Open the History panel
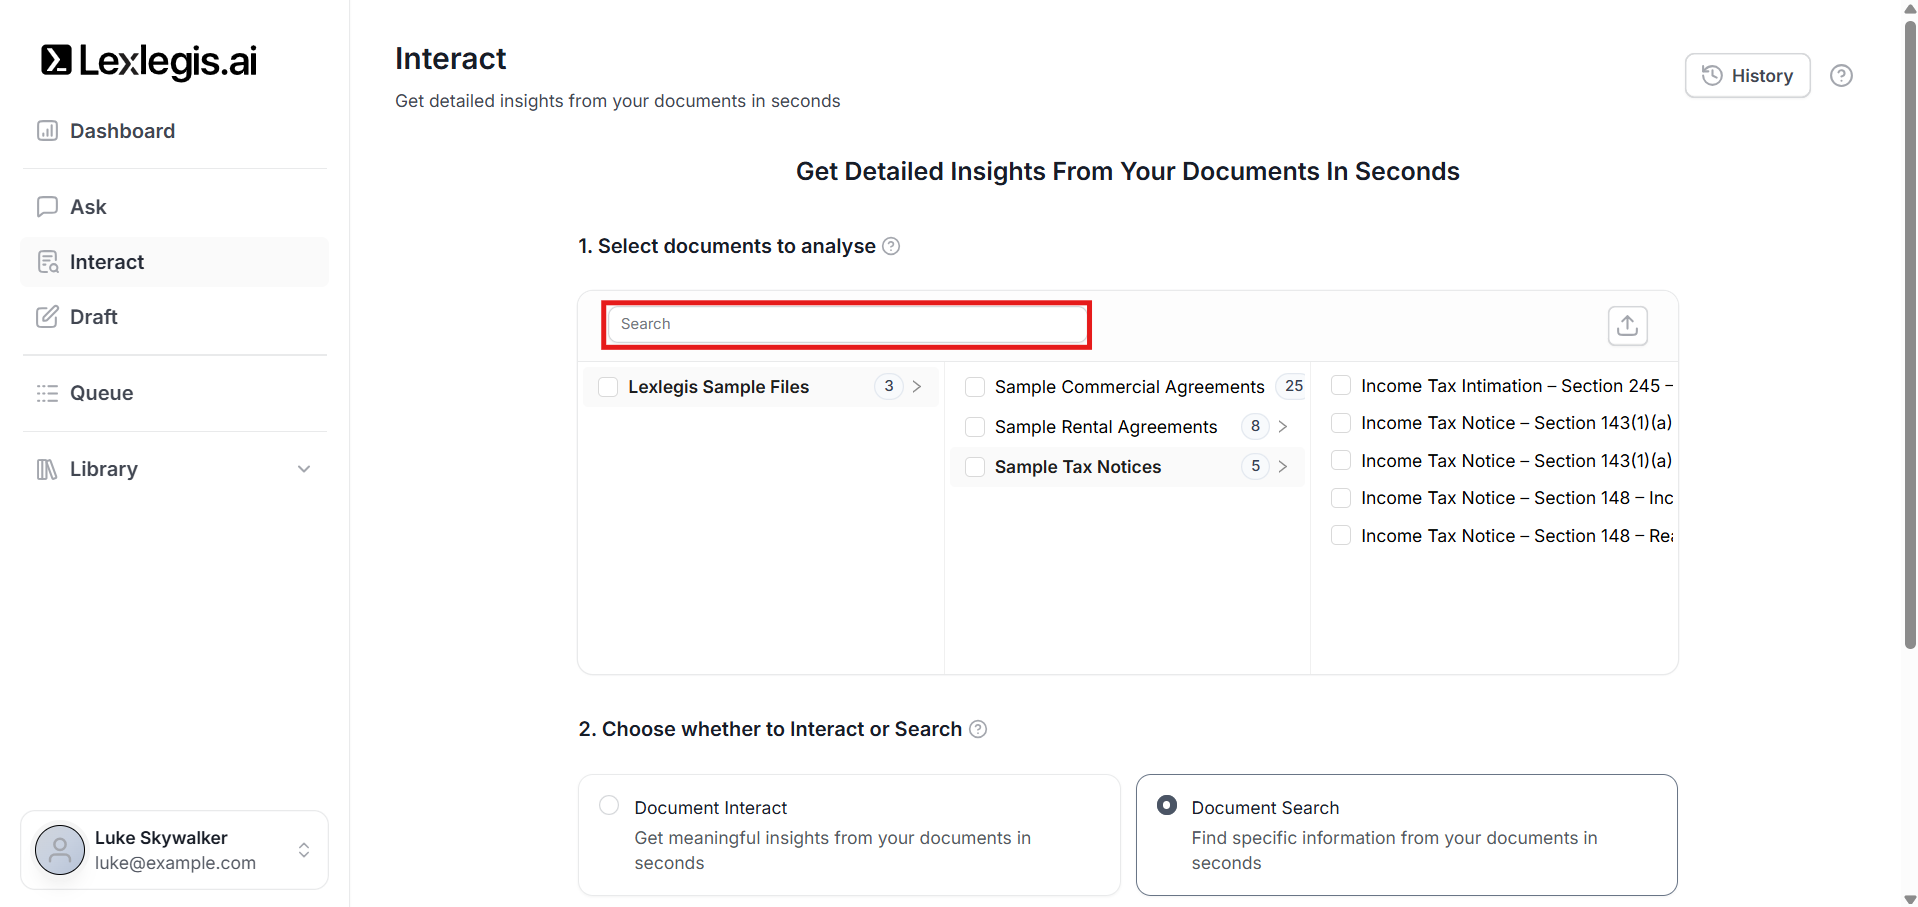This screenshot has height=907, width=1918. pyautogui.click(x=1747, y=76)
